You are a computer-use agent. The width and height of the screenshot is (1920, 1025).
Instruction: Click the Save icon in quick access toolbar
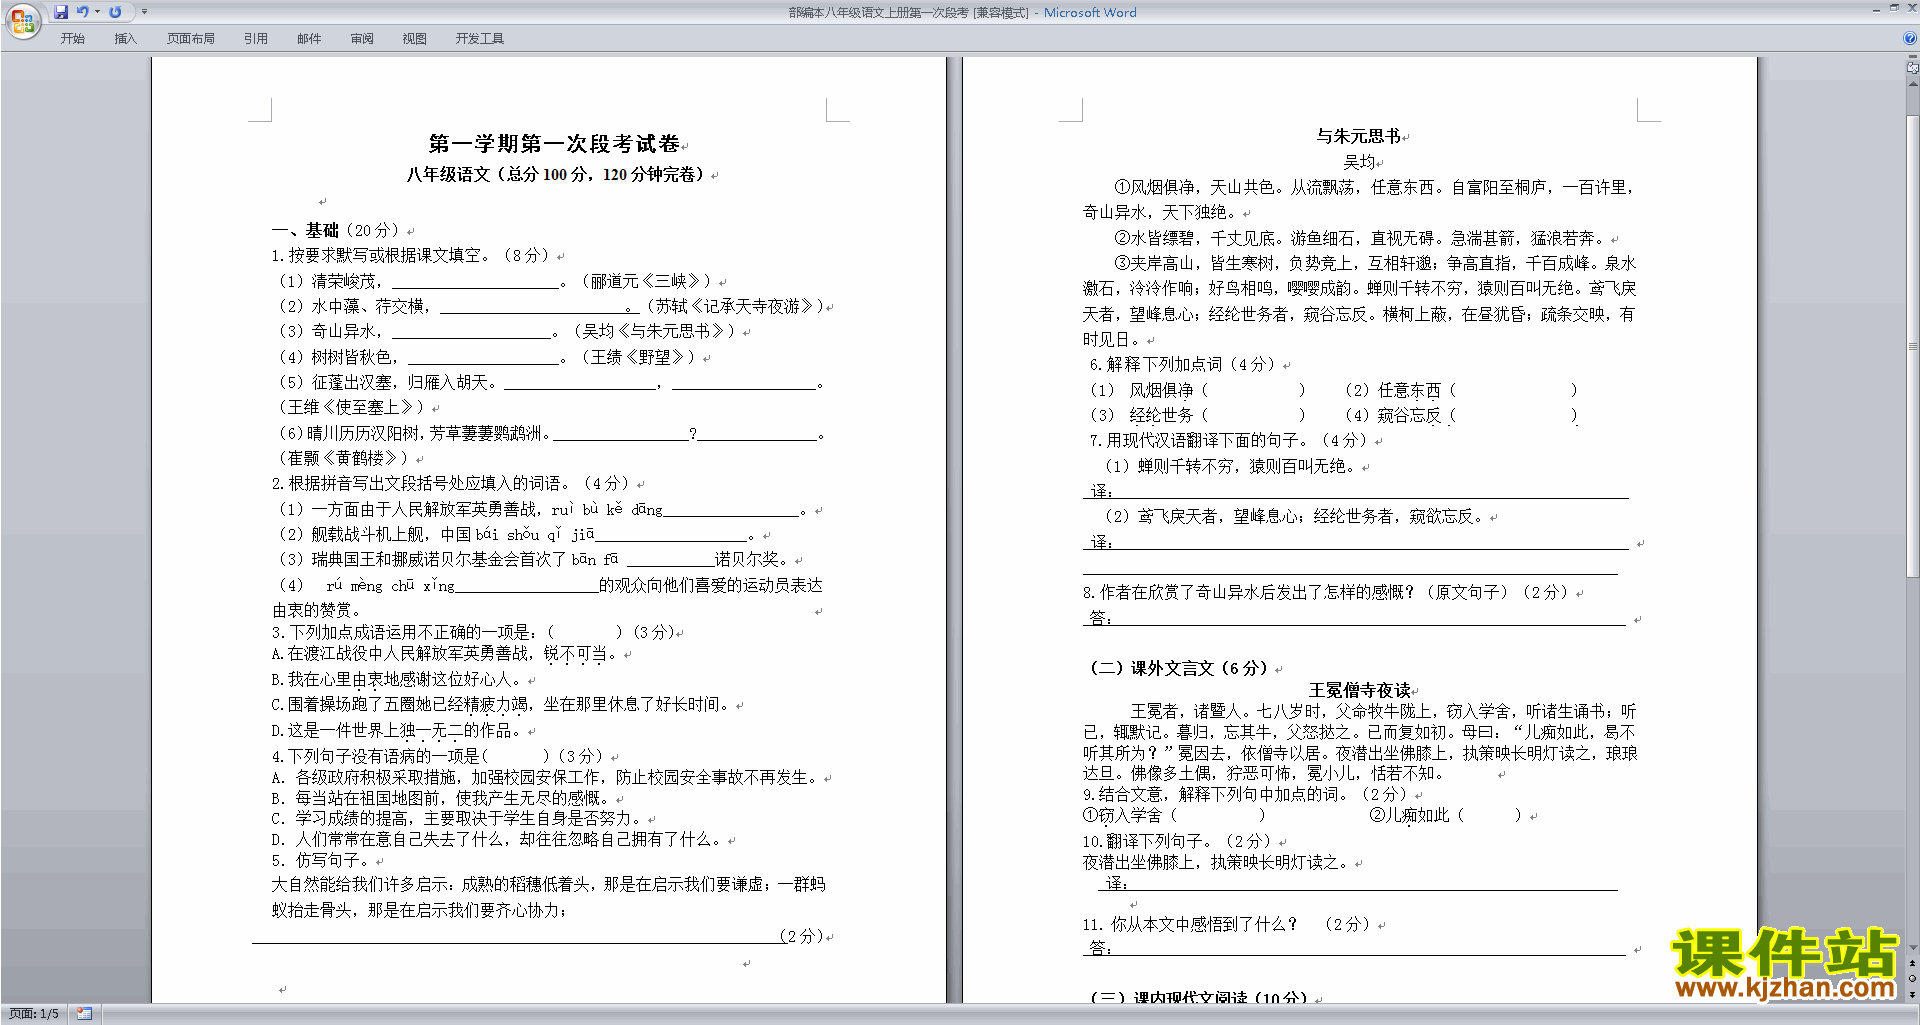61,12
